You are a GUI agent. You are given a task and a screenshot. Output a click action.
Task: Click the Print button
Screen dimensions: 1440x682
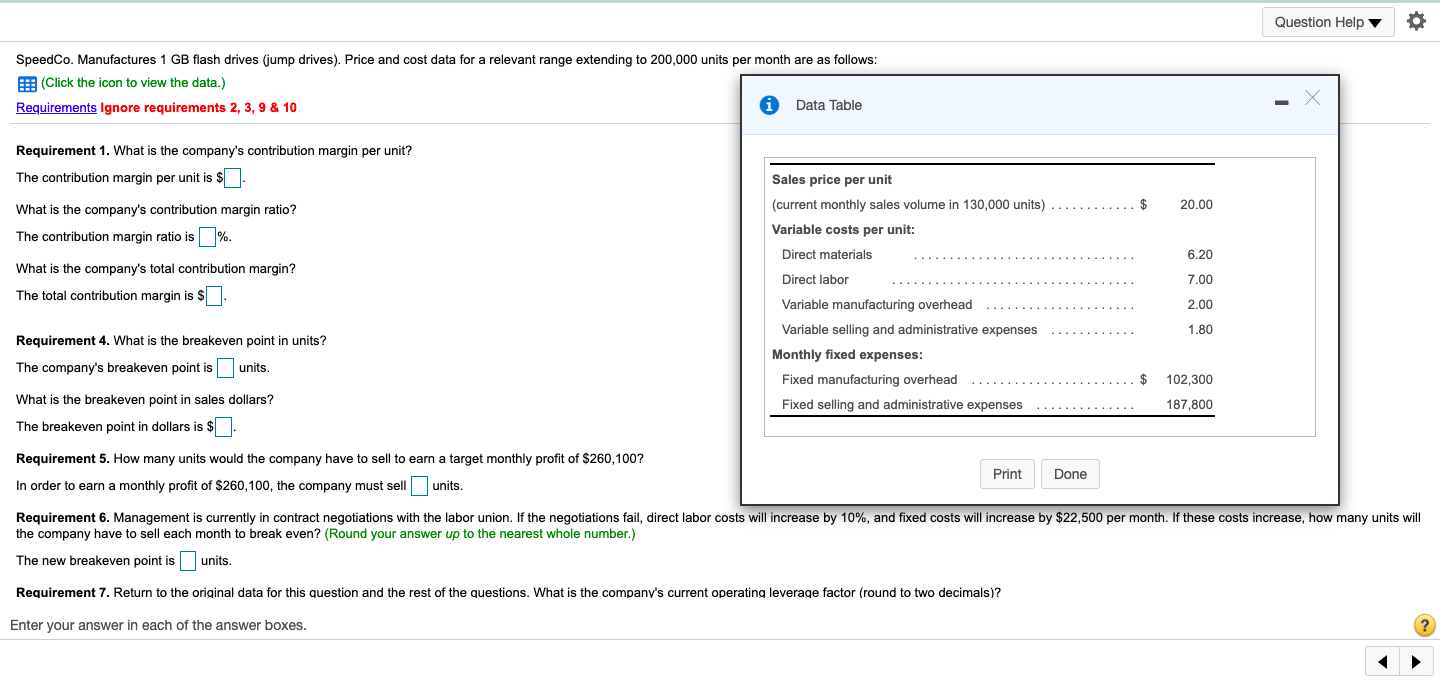[1007, 474]
